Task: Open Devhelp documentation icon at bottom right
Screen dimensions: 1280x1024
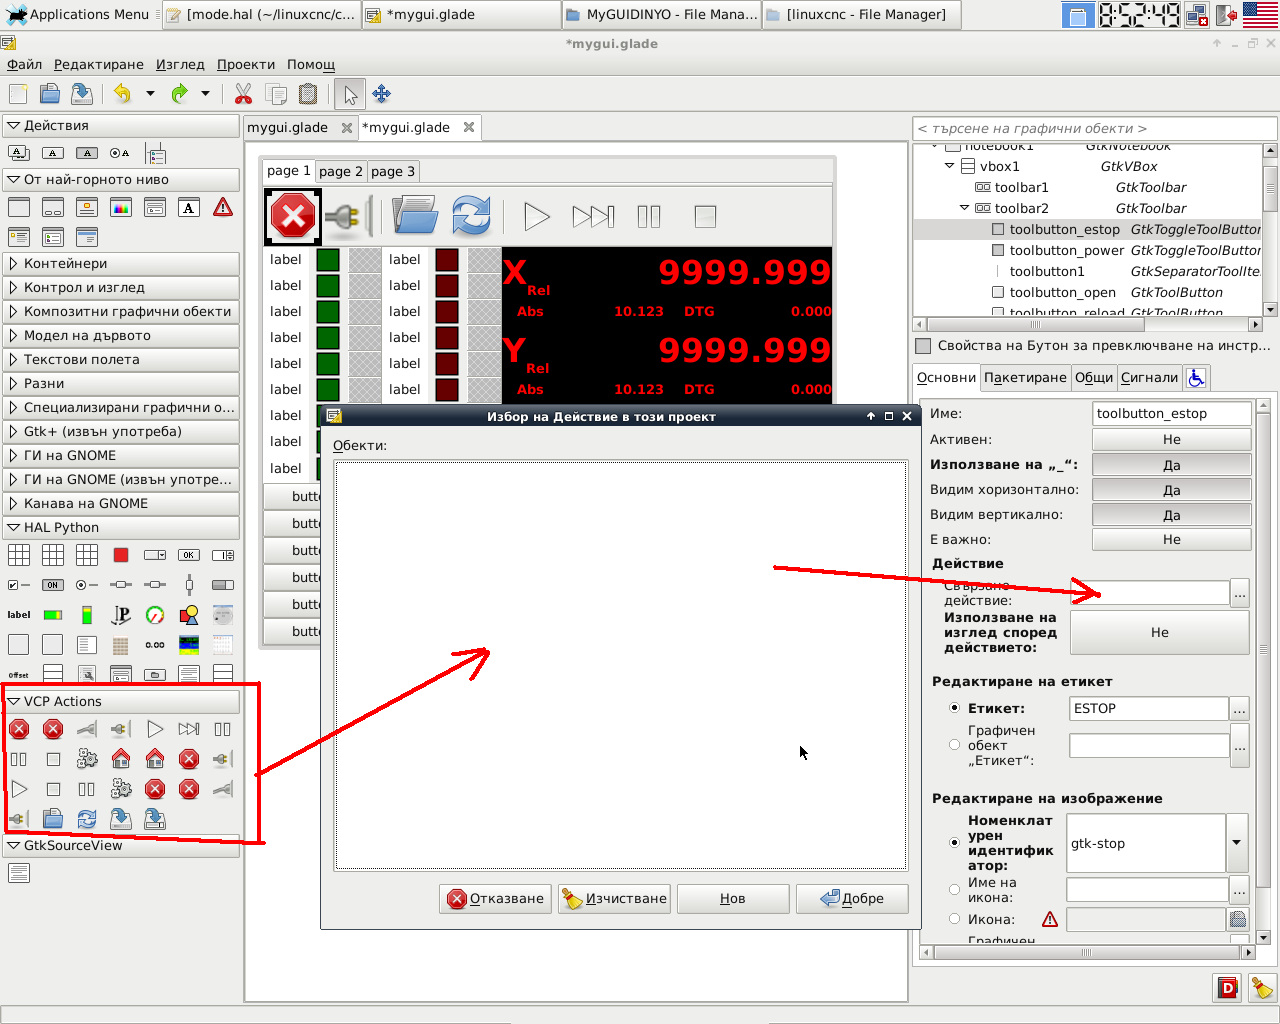Action: [x=1228, y=988]
